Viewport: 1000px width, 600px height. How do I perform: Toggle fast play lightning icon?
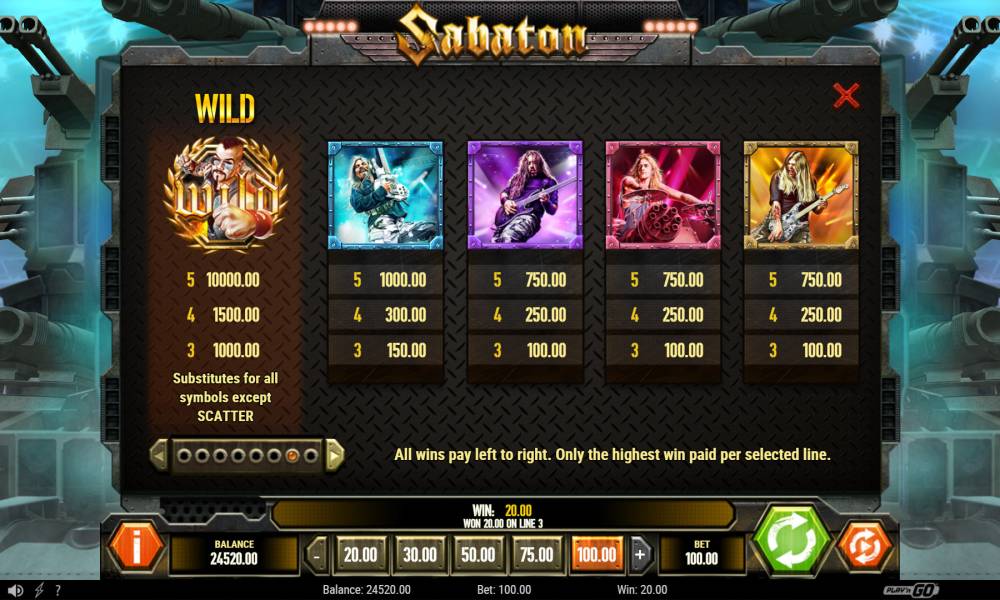pos(39,590)
